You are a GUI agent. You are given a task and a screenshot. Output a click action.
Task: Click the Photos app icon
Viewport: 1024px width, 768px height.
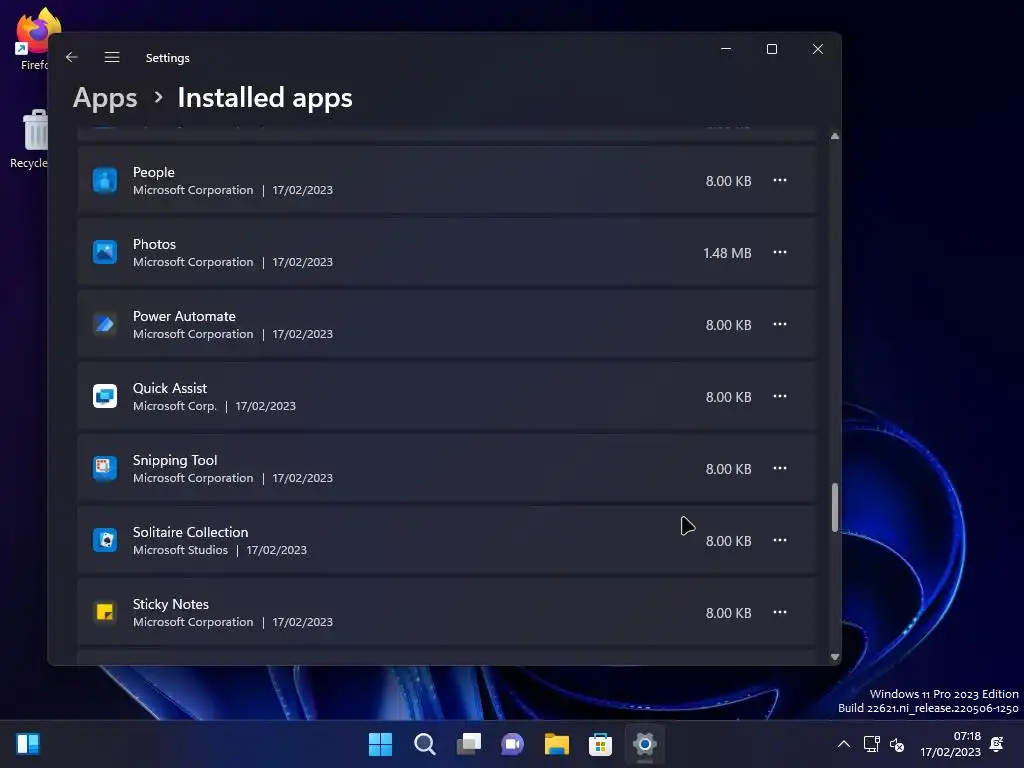point(104,252)
